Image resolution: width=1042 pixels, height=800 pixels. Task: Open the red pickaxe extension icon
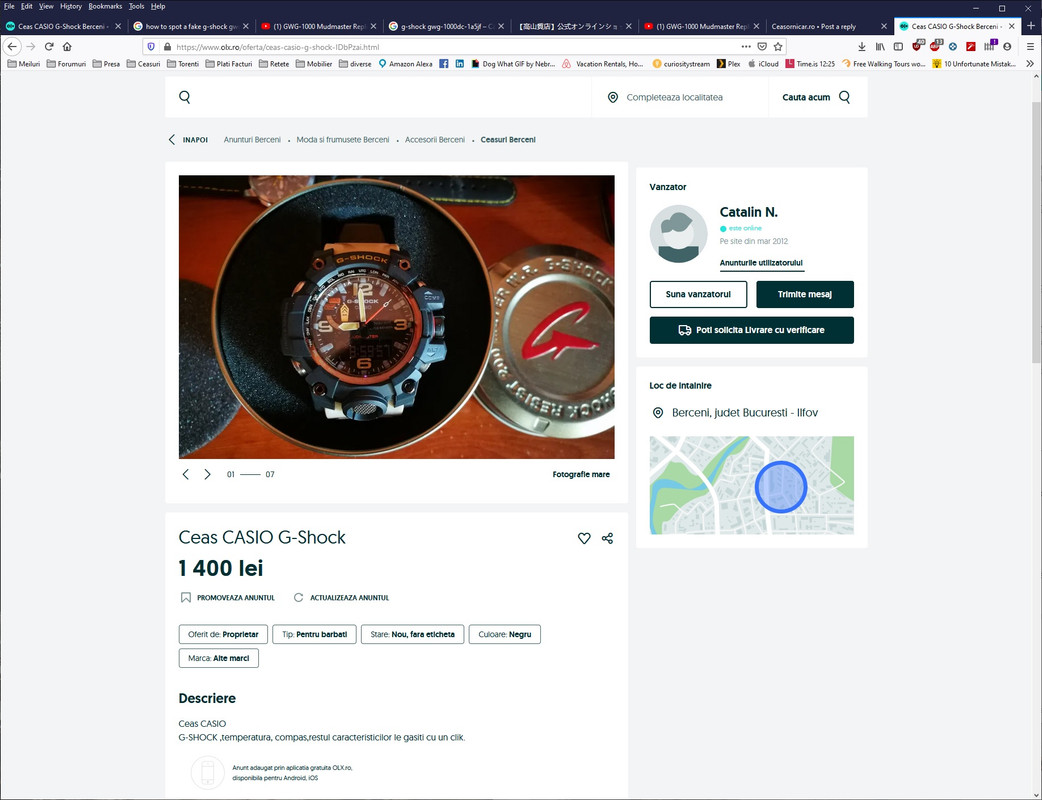pos(971,47)
